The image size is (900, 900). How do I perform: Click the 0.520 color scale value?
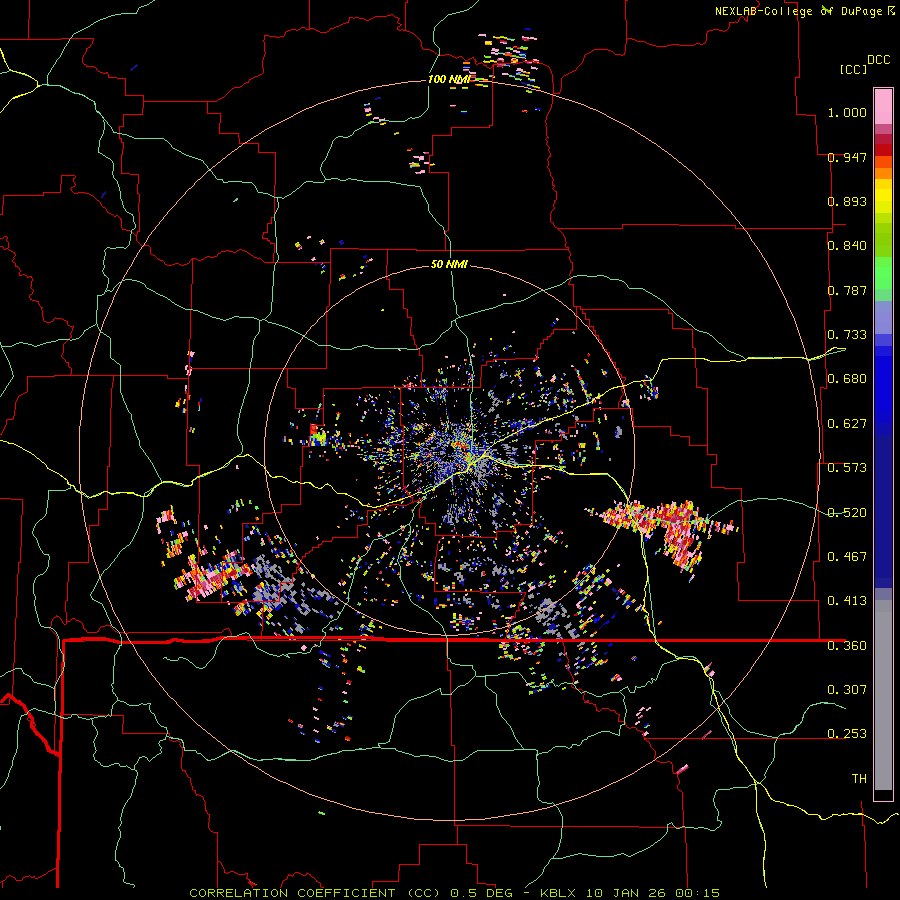(x=847, y=513)
